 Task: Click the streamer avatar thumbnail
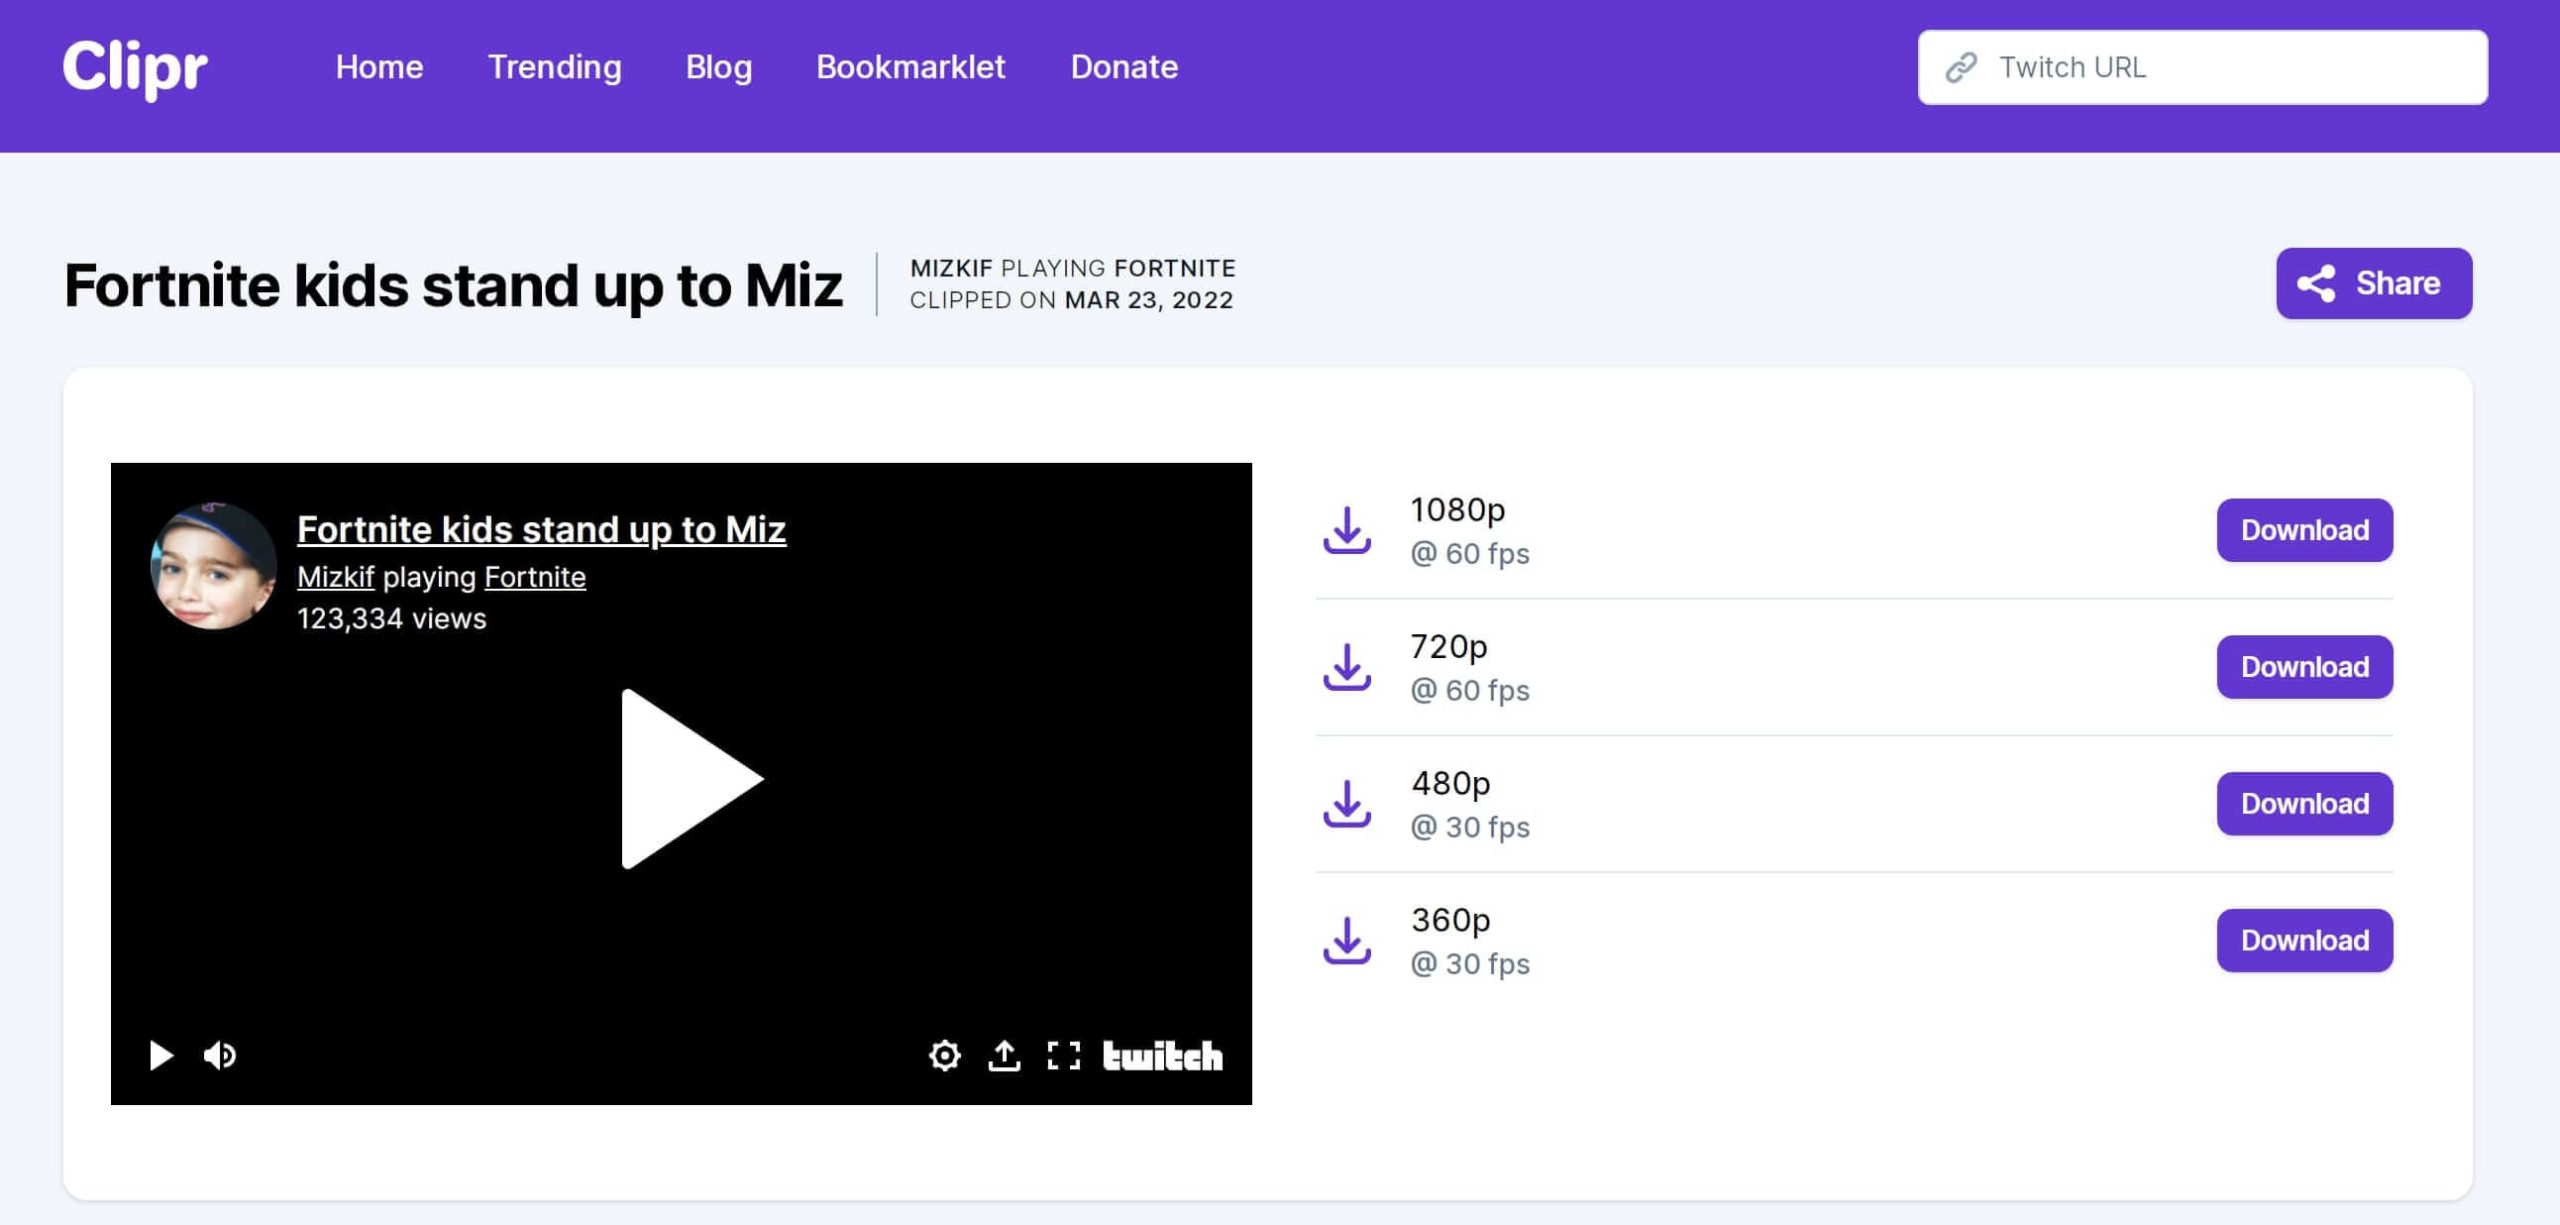coord(213,566)
